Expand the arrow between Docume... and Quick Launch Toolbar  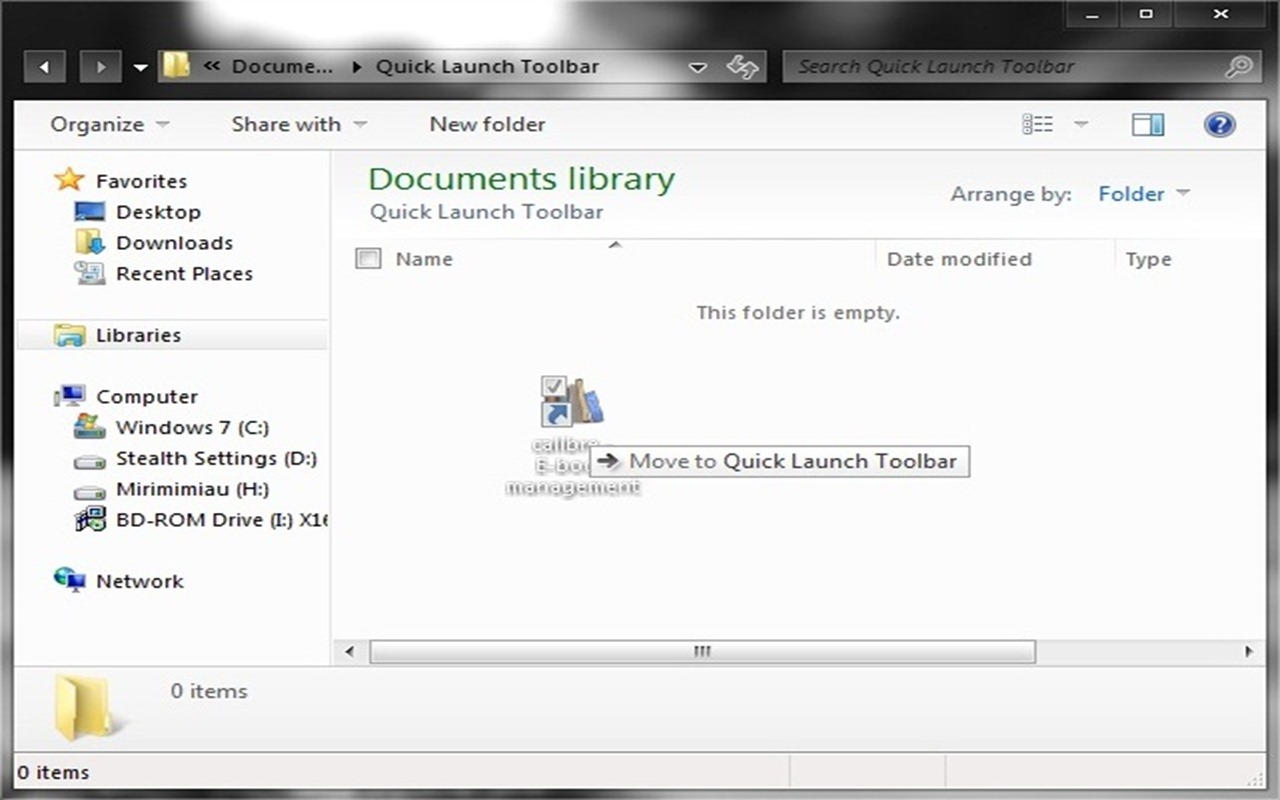(x=357, y=67)
